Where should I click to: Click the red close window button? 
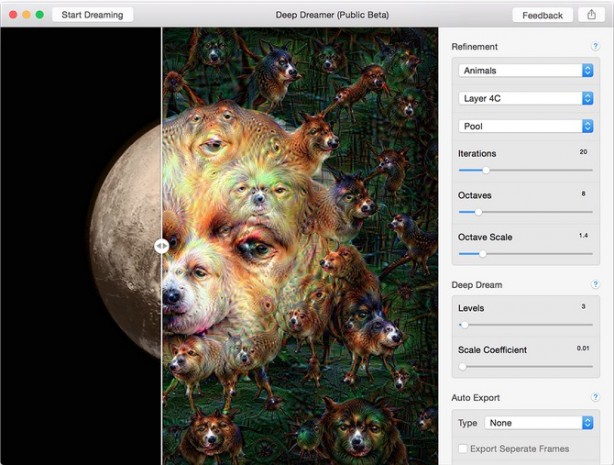click(x=14, y=15)
